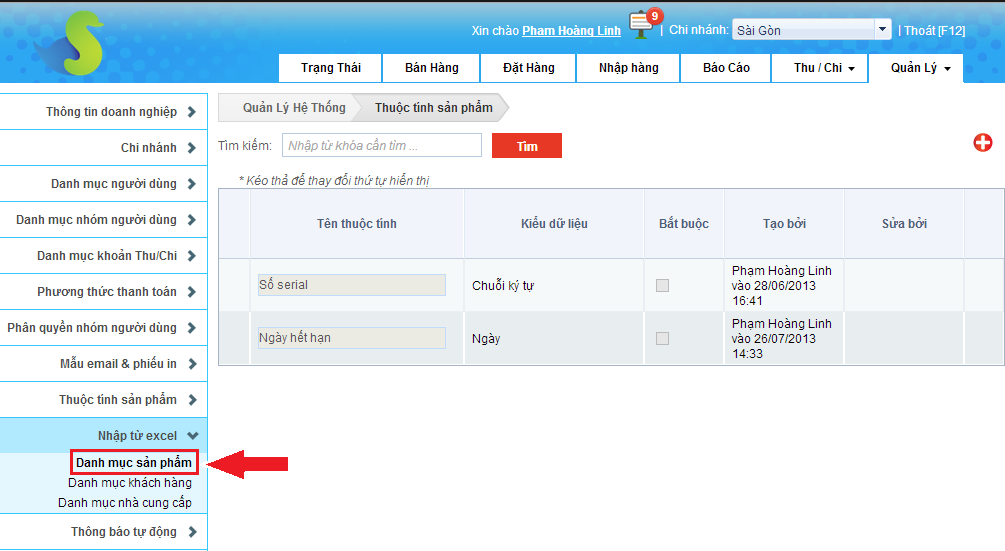
Task: Click arrow icon beside Thông báo tự động
Action: tap(191, 532)
